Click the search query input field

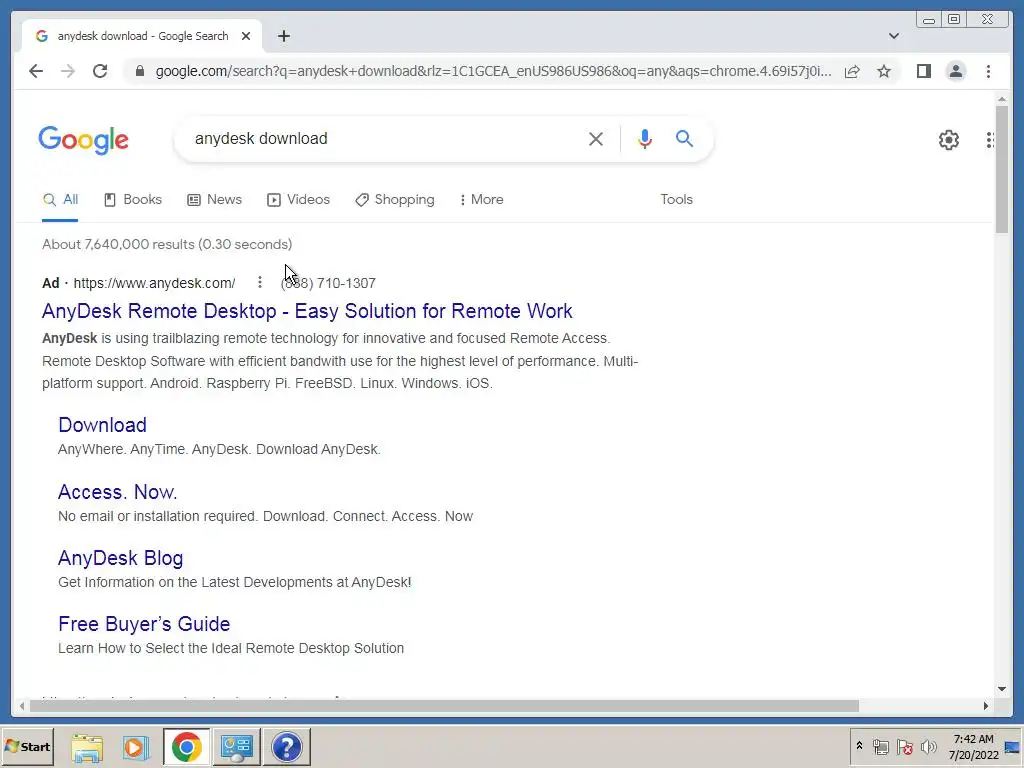[x=385, y=138]
